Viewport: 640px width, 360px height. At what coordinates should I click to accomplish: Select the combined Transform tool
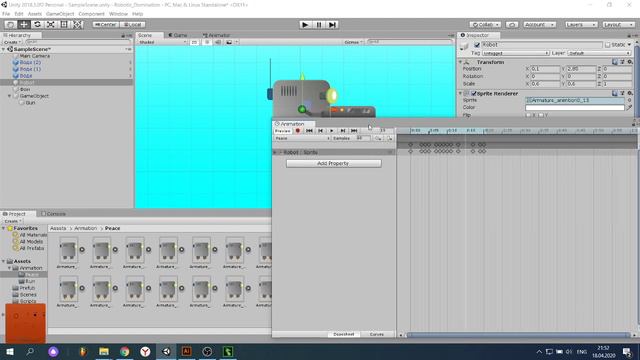78,24
